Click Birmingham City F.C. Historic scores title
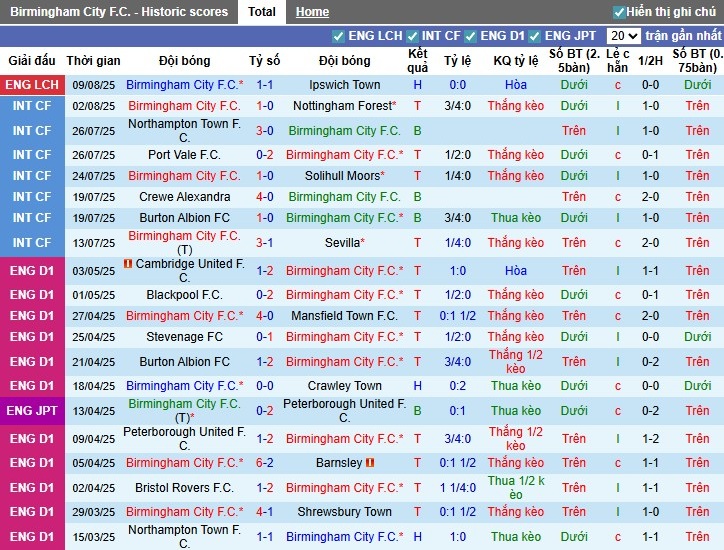724x550 pixels. [119, 12]
